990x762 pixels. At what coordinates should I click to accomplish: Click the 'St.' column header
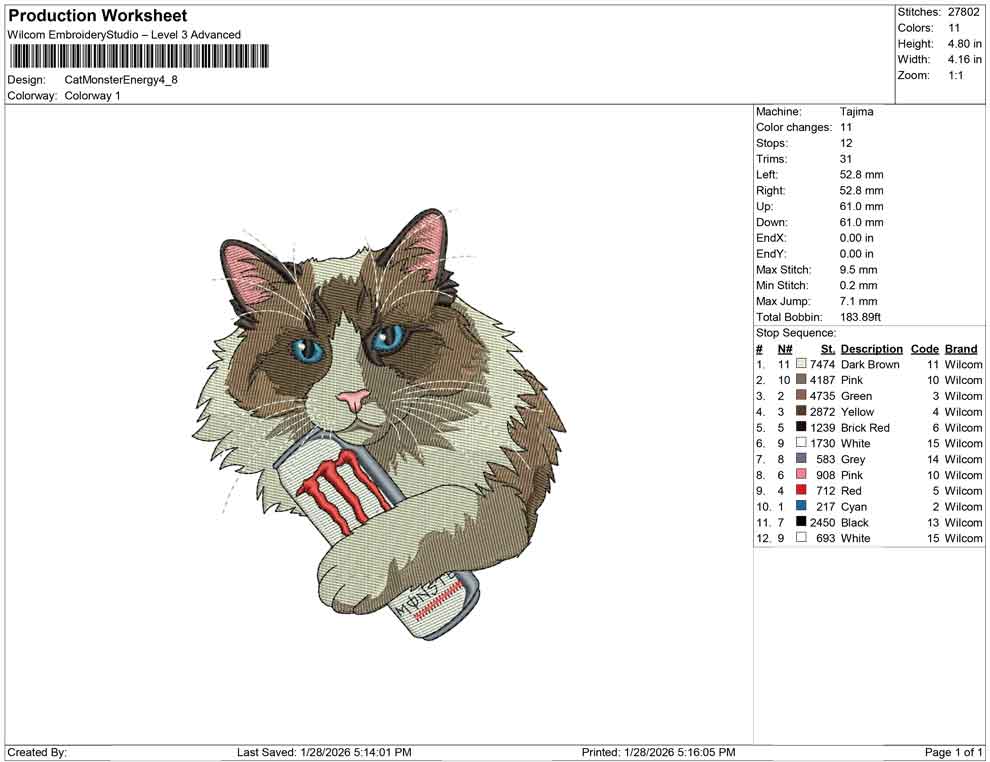pos(828,348)
